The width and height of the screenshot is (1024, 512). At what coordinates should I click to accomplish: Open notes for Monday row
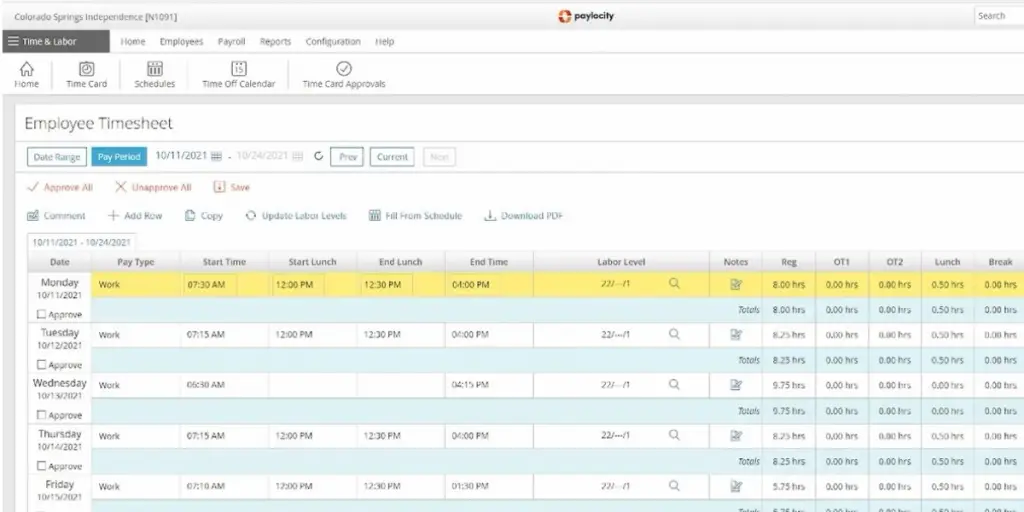[x=736, y=284]
